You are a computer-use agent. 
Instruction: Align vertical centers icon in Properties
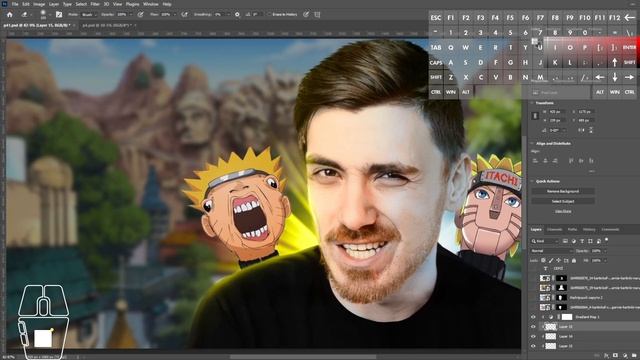(x=581, y=161)
